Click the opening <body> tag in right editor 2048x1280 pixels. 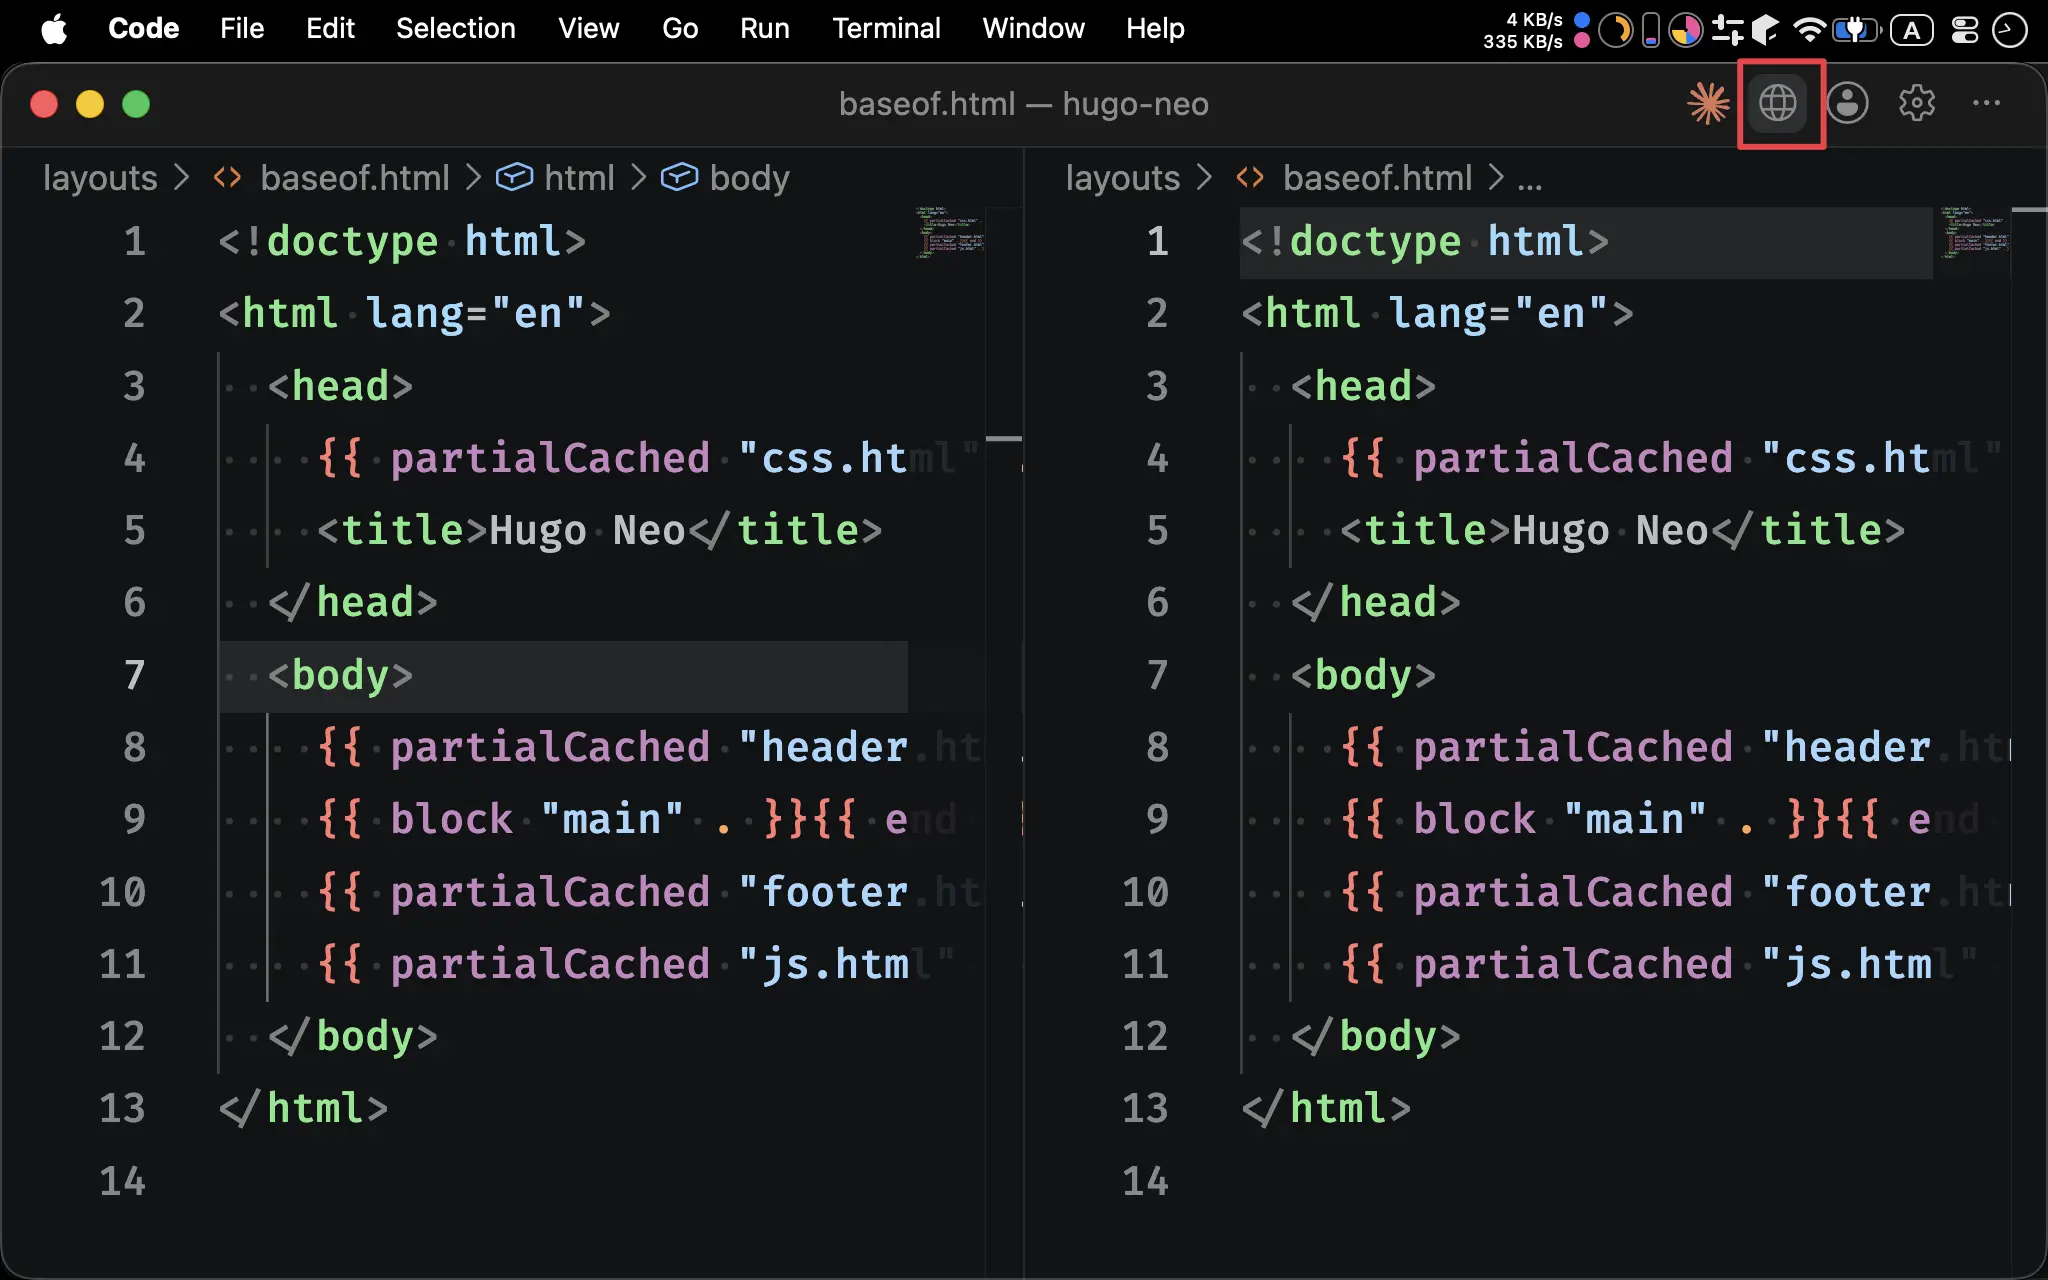[x=1363, y=675]
